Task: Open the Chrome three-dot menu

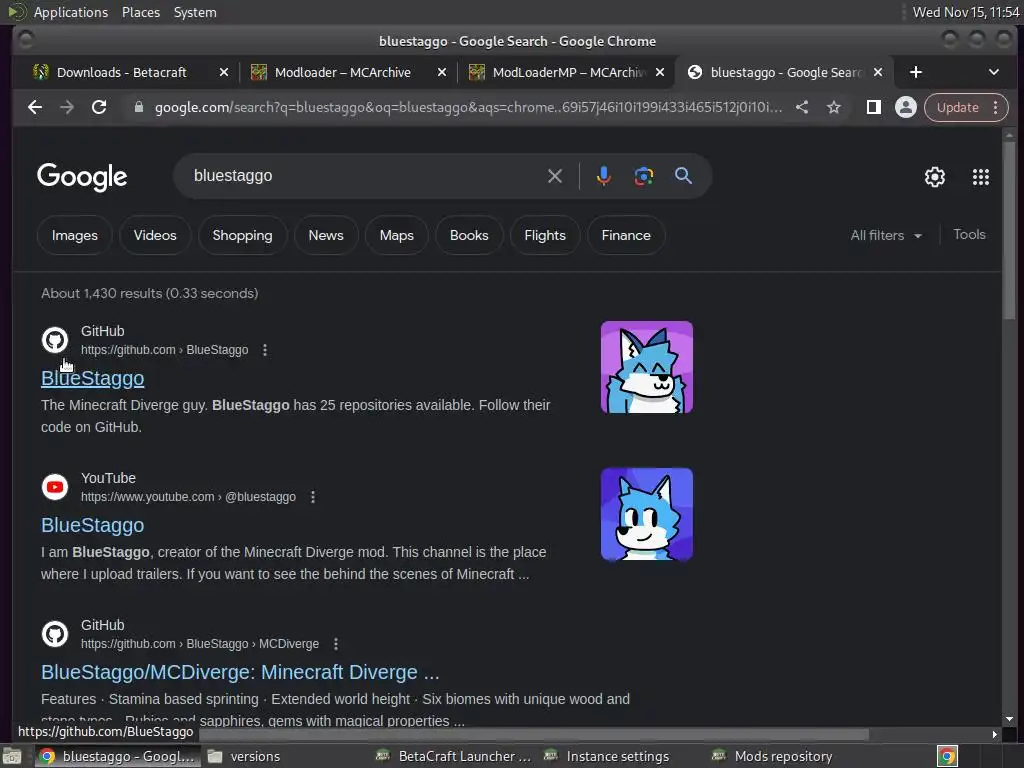Action: [x=995, y=107]
